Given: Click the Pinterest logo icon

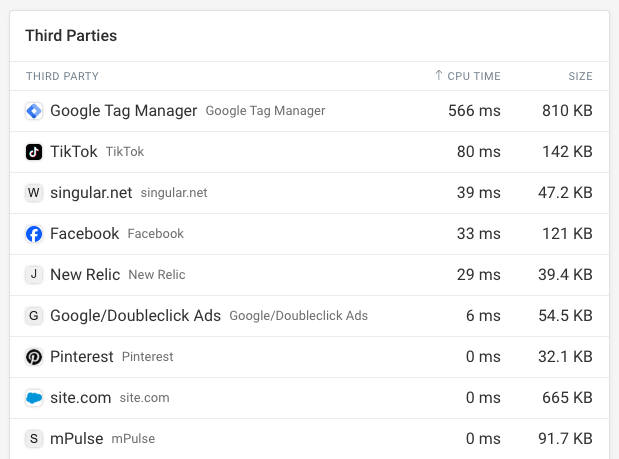Looking at the screenshot, I should coord(34,357).
